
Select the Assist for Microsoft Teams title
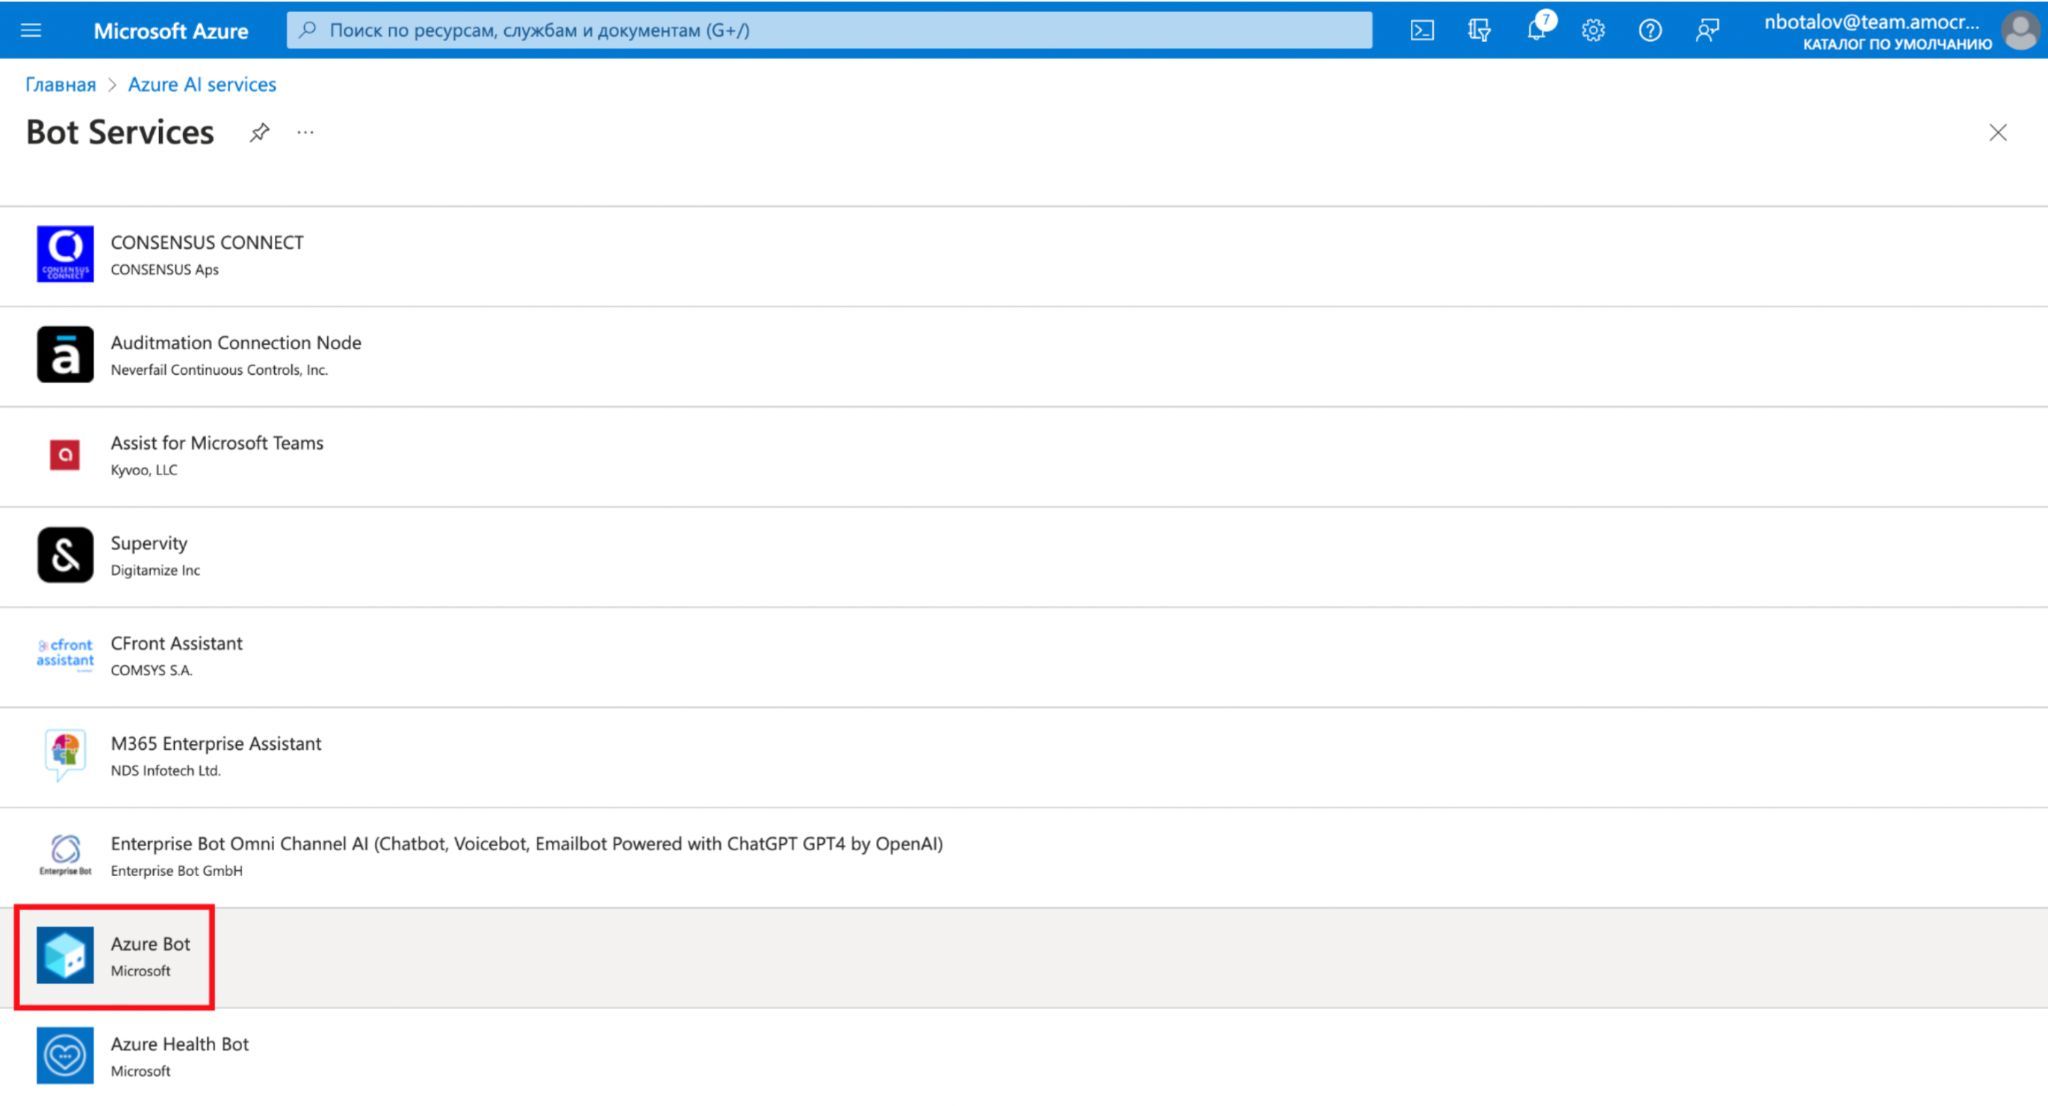(x=217, y=442)
